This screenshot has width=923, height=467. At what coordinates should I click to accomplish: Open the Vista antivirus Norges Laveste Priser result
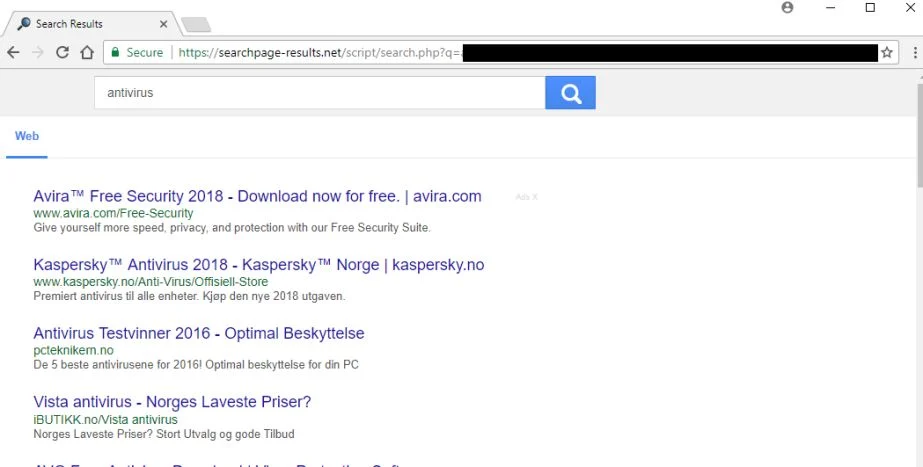(x=172, y=402)
